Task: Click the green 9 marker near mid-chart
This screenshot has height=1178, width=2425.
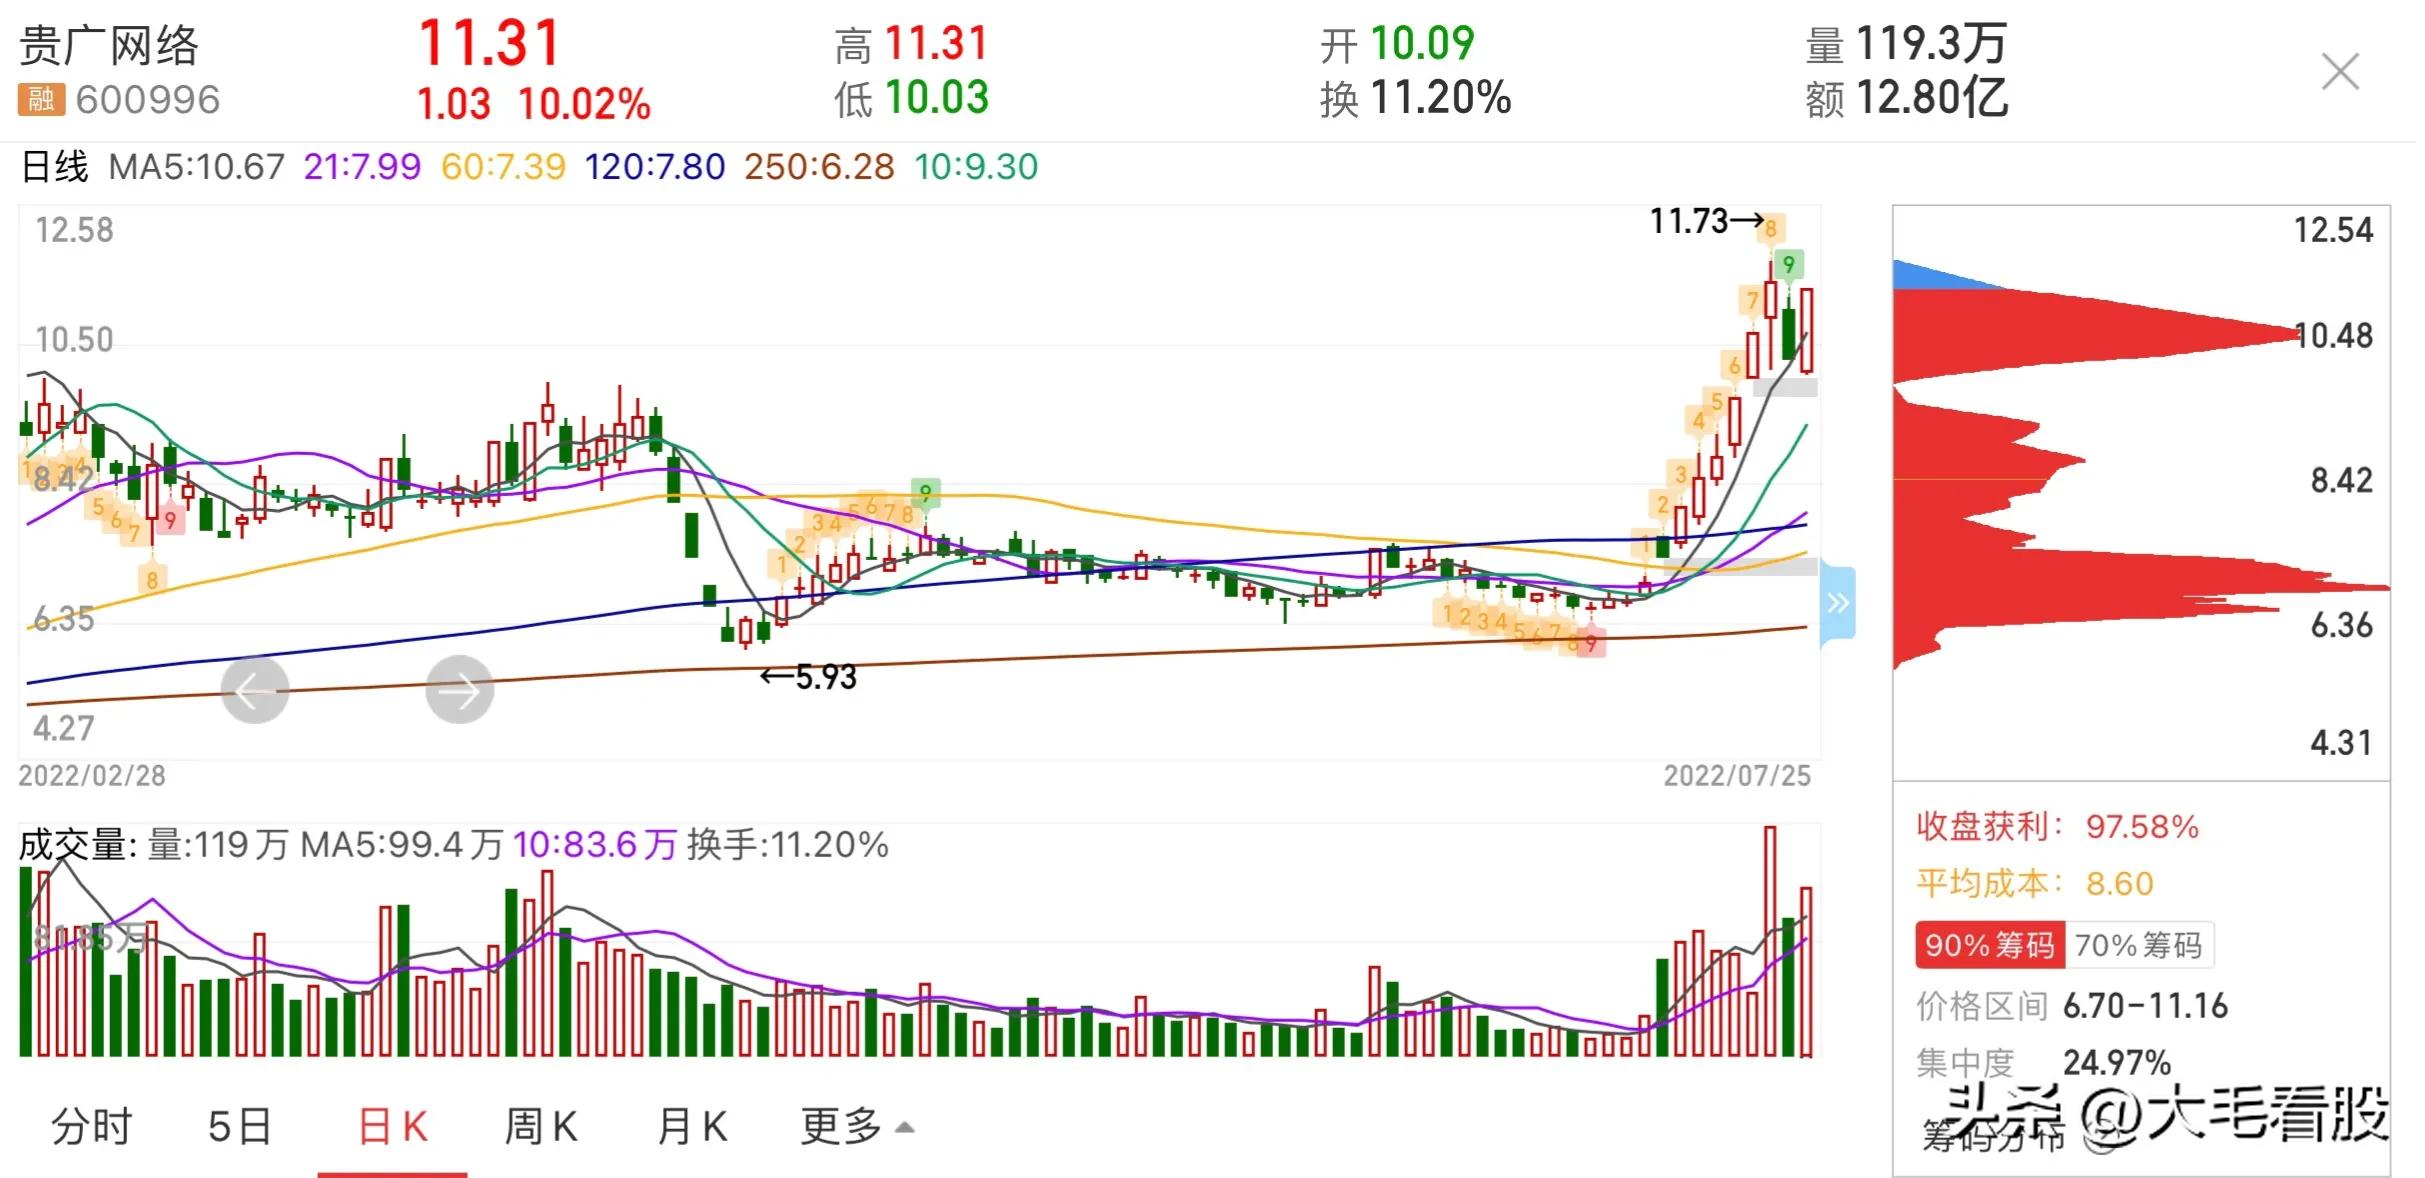Action: click(926, 492)
